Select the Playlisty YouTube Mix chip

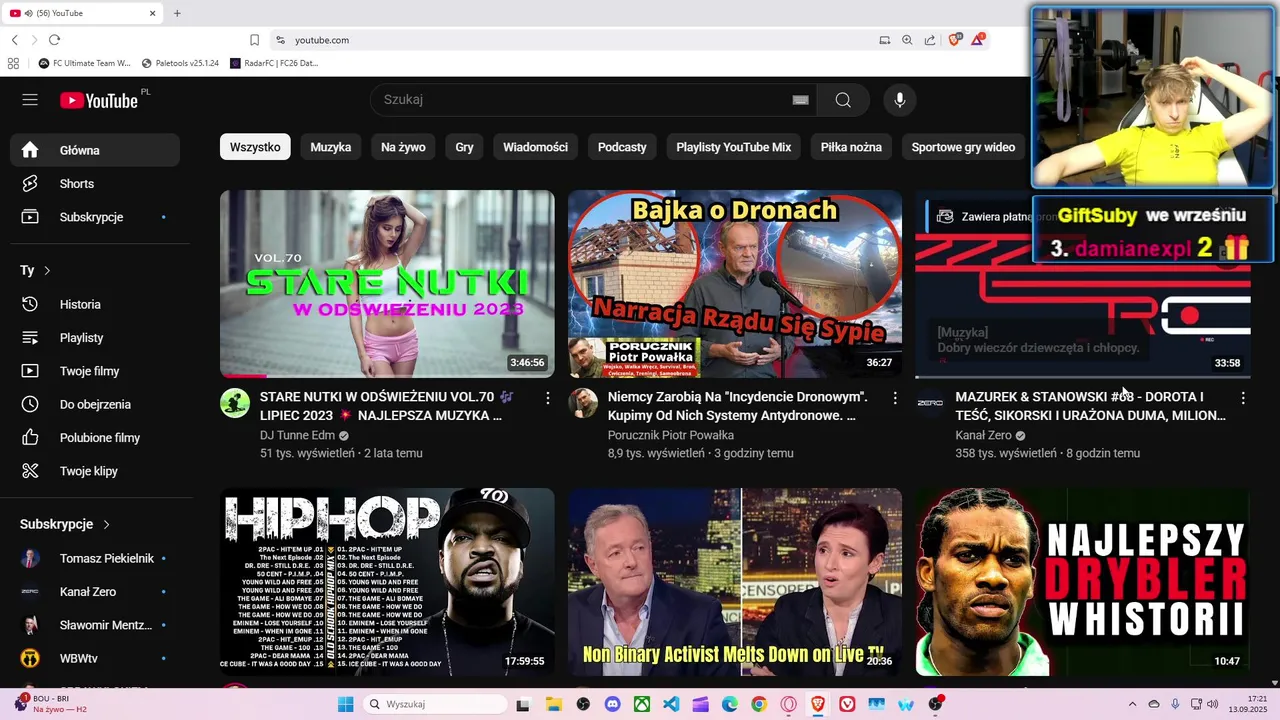[x=733, y=147]
